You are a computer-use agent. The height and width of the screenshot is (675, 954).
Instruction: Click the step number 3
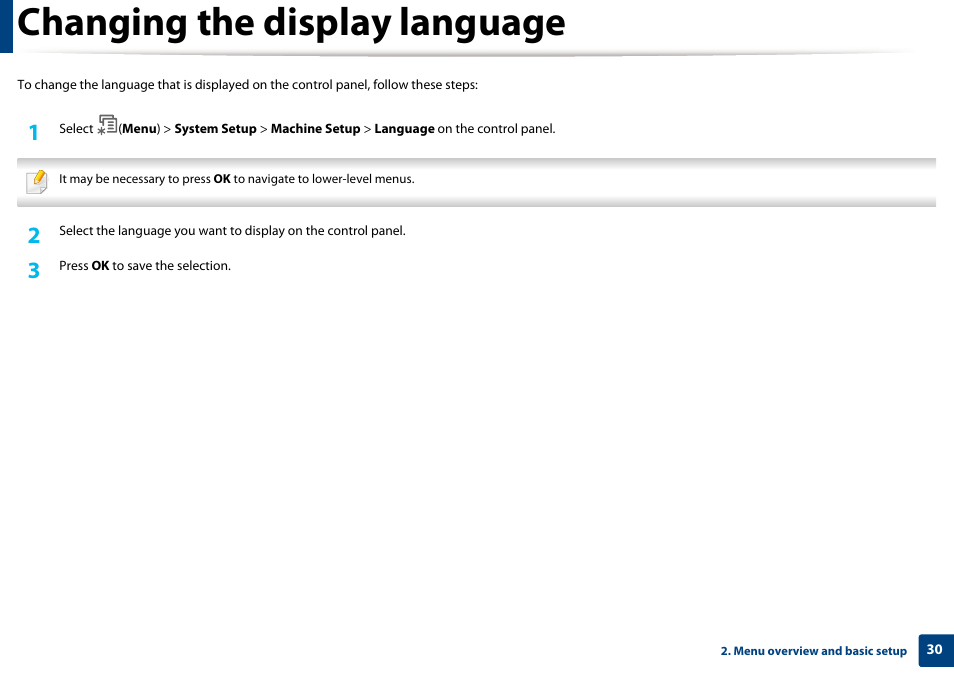click(x=34, y=270)
